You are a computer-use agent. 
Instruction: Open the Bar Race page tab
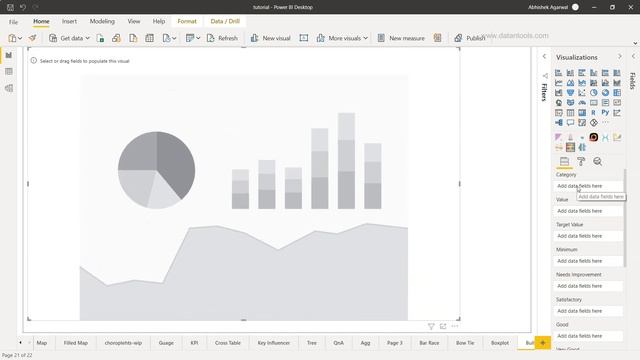point(429,343)
